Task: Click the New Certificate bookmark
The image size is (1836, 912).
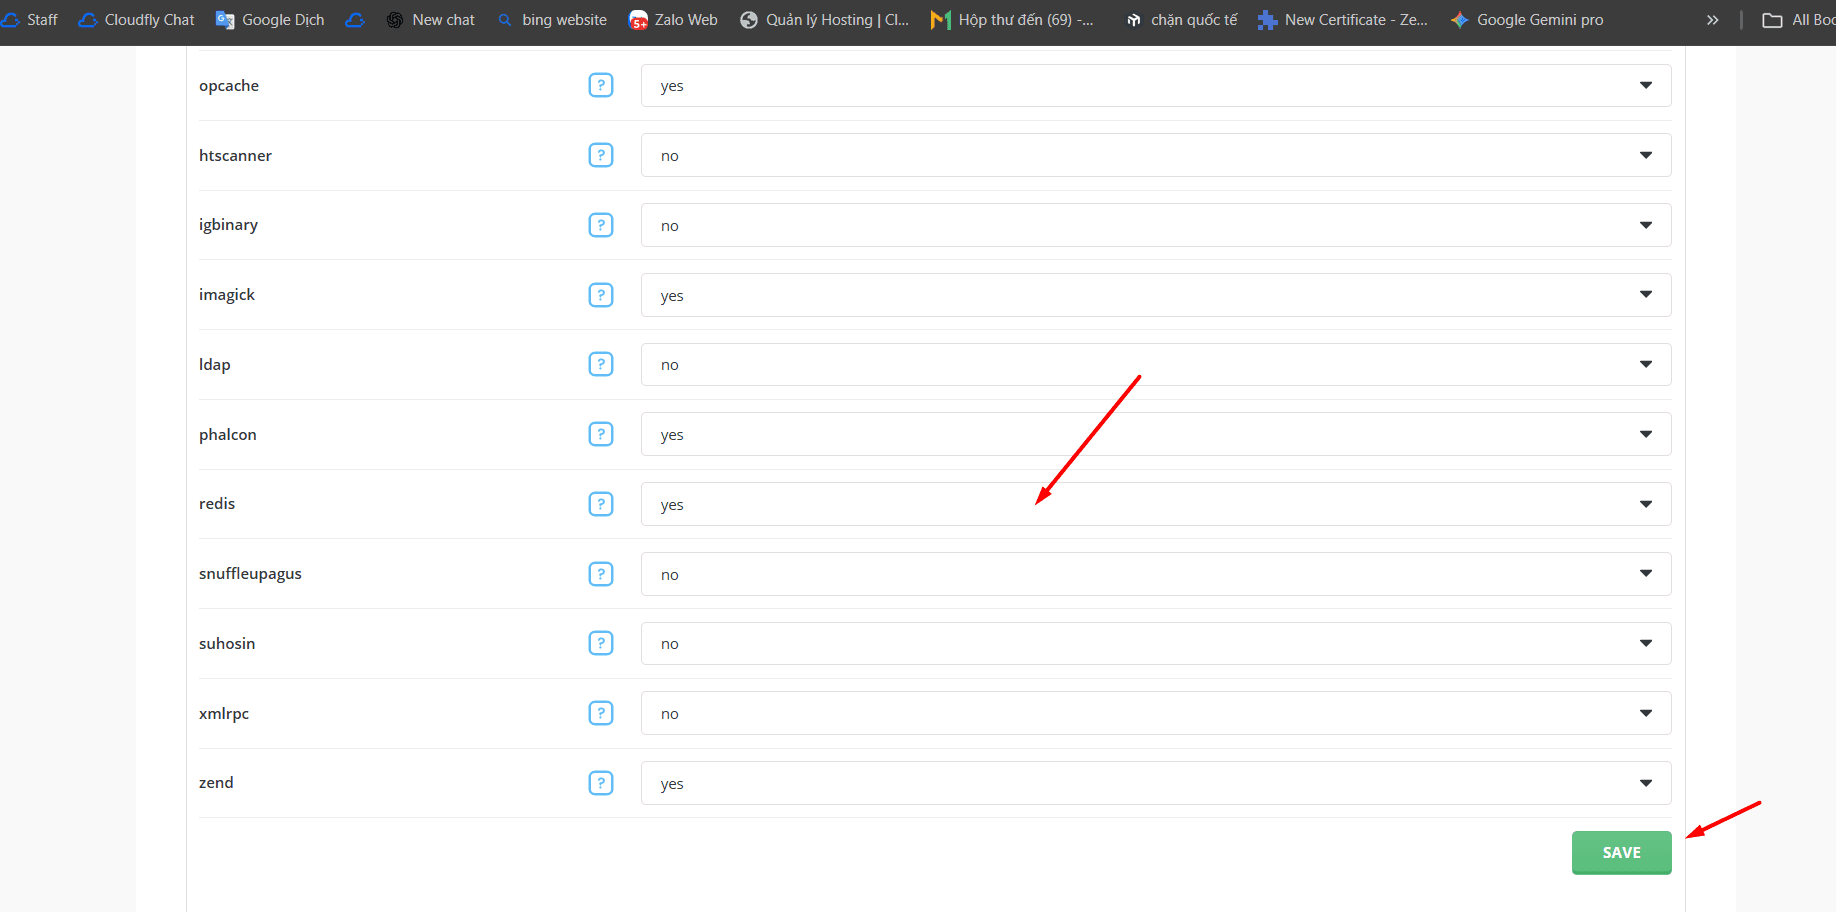Action: [x=1343, y=20]
